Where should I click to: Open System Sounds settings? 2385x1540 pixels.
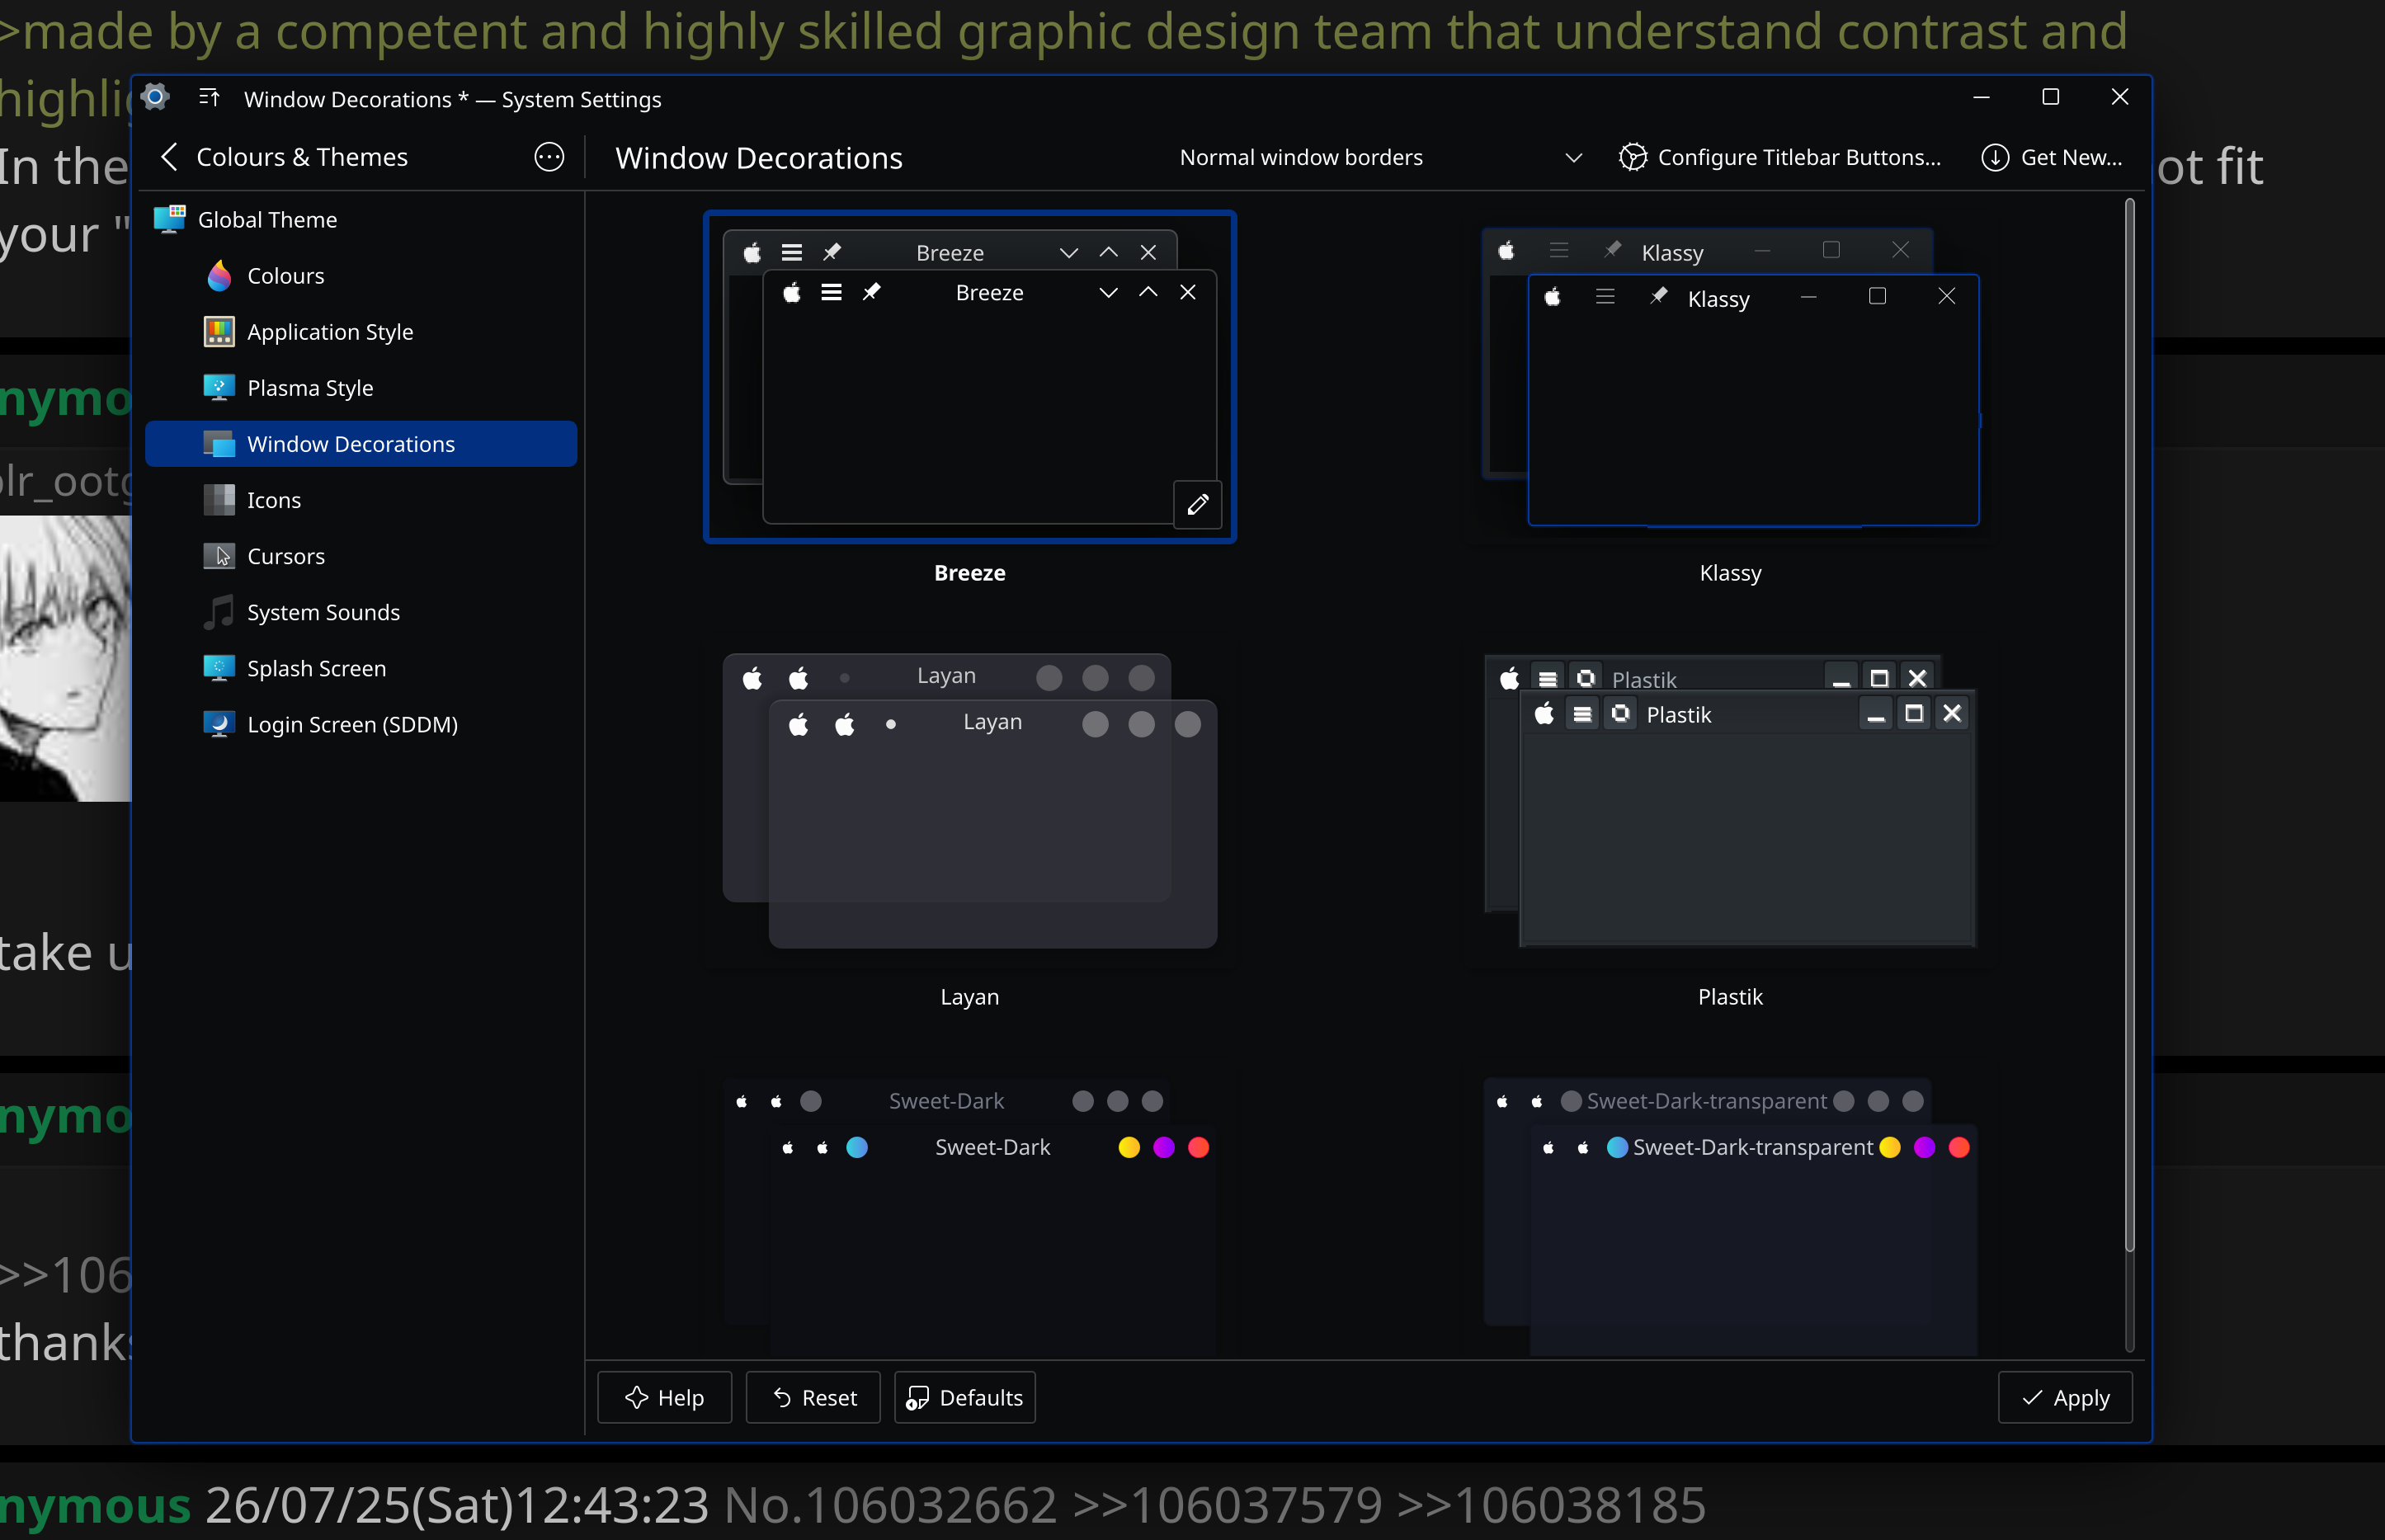[361, 611]
